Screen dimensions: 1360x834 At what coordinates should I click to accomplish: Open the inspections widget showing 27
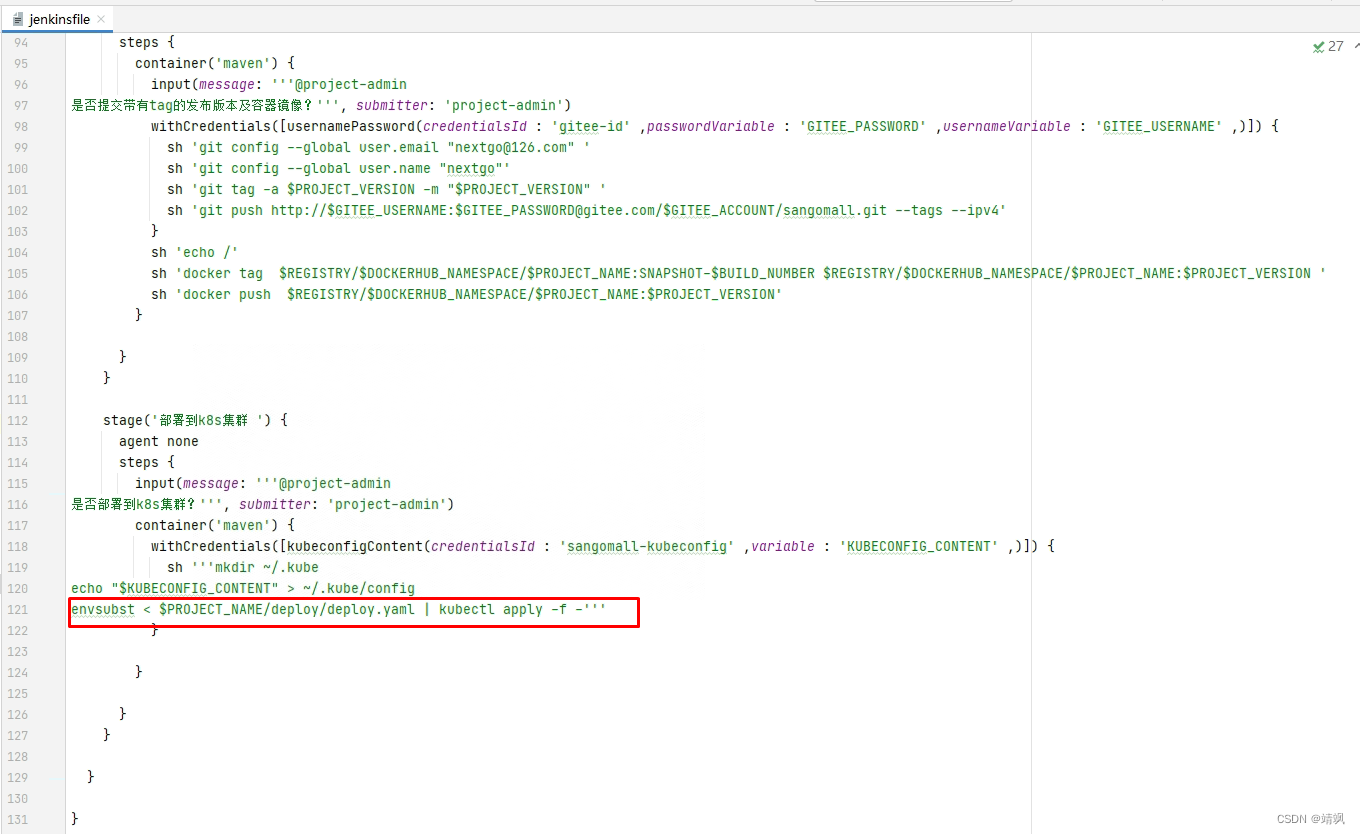1328,46
